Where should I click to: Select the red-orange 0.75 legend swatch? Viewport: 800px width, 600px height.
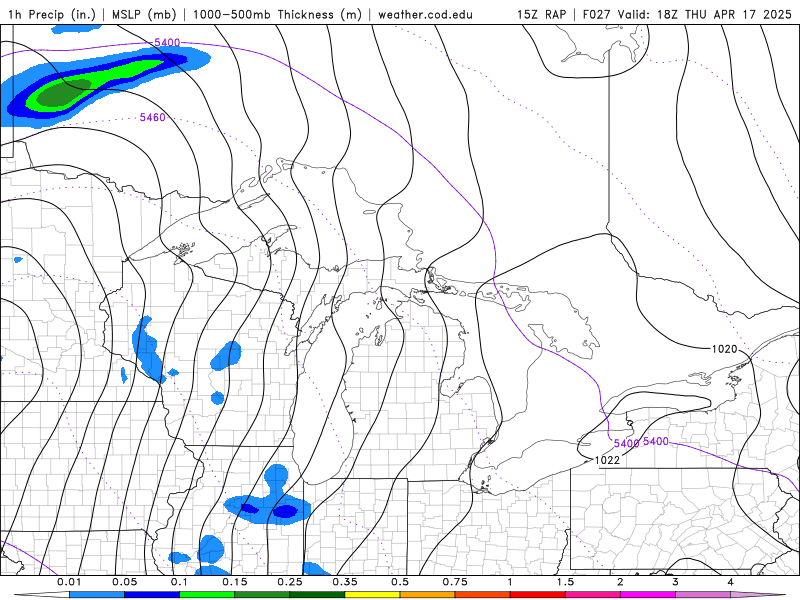pos(482,595)
